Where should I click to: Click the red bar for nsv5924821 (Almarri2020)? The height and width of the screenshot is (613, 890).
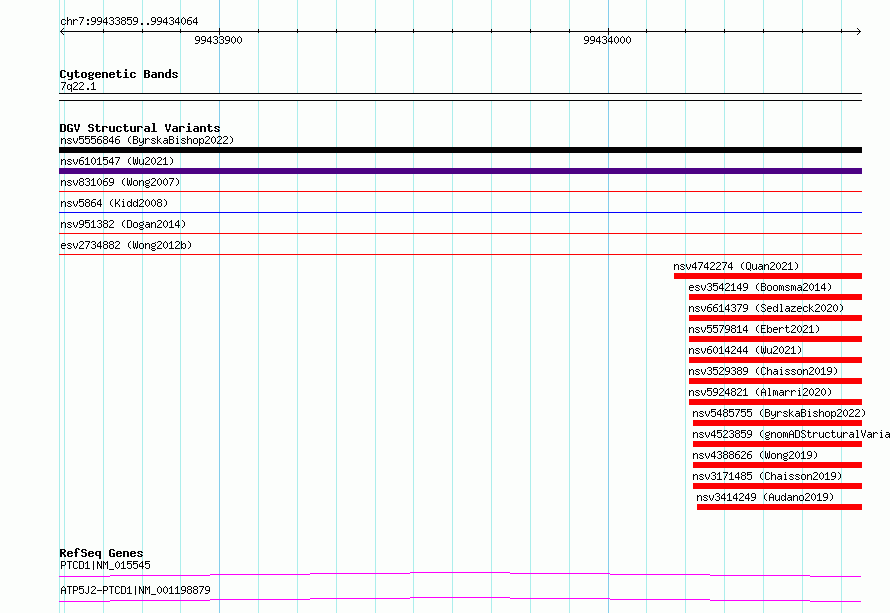coord(775,402)
